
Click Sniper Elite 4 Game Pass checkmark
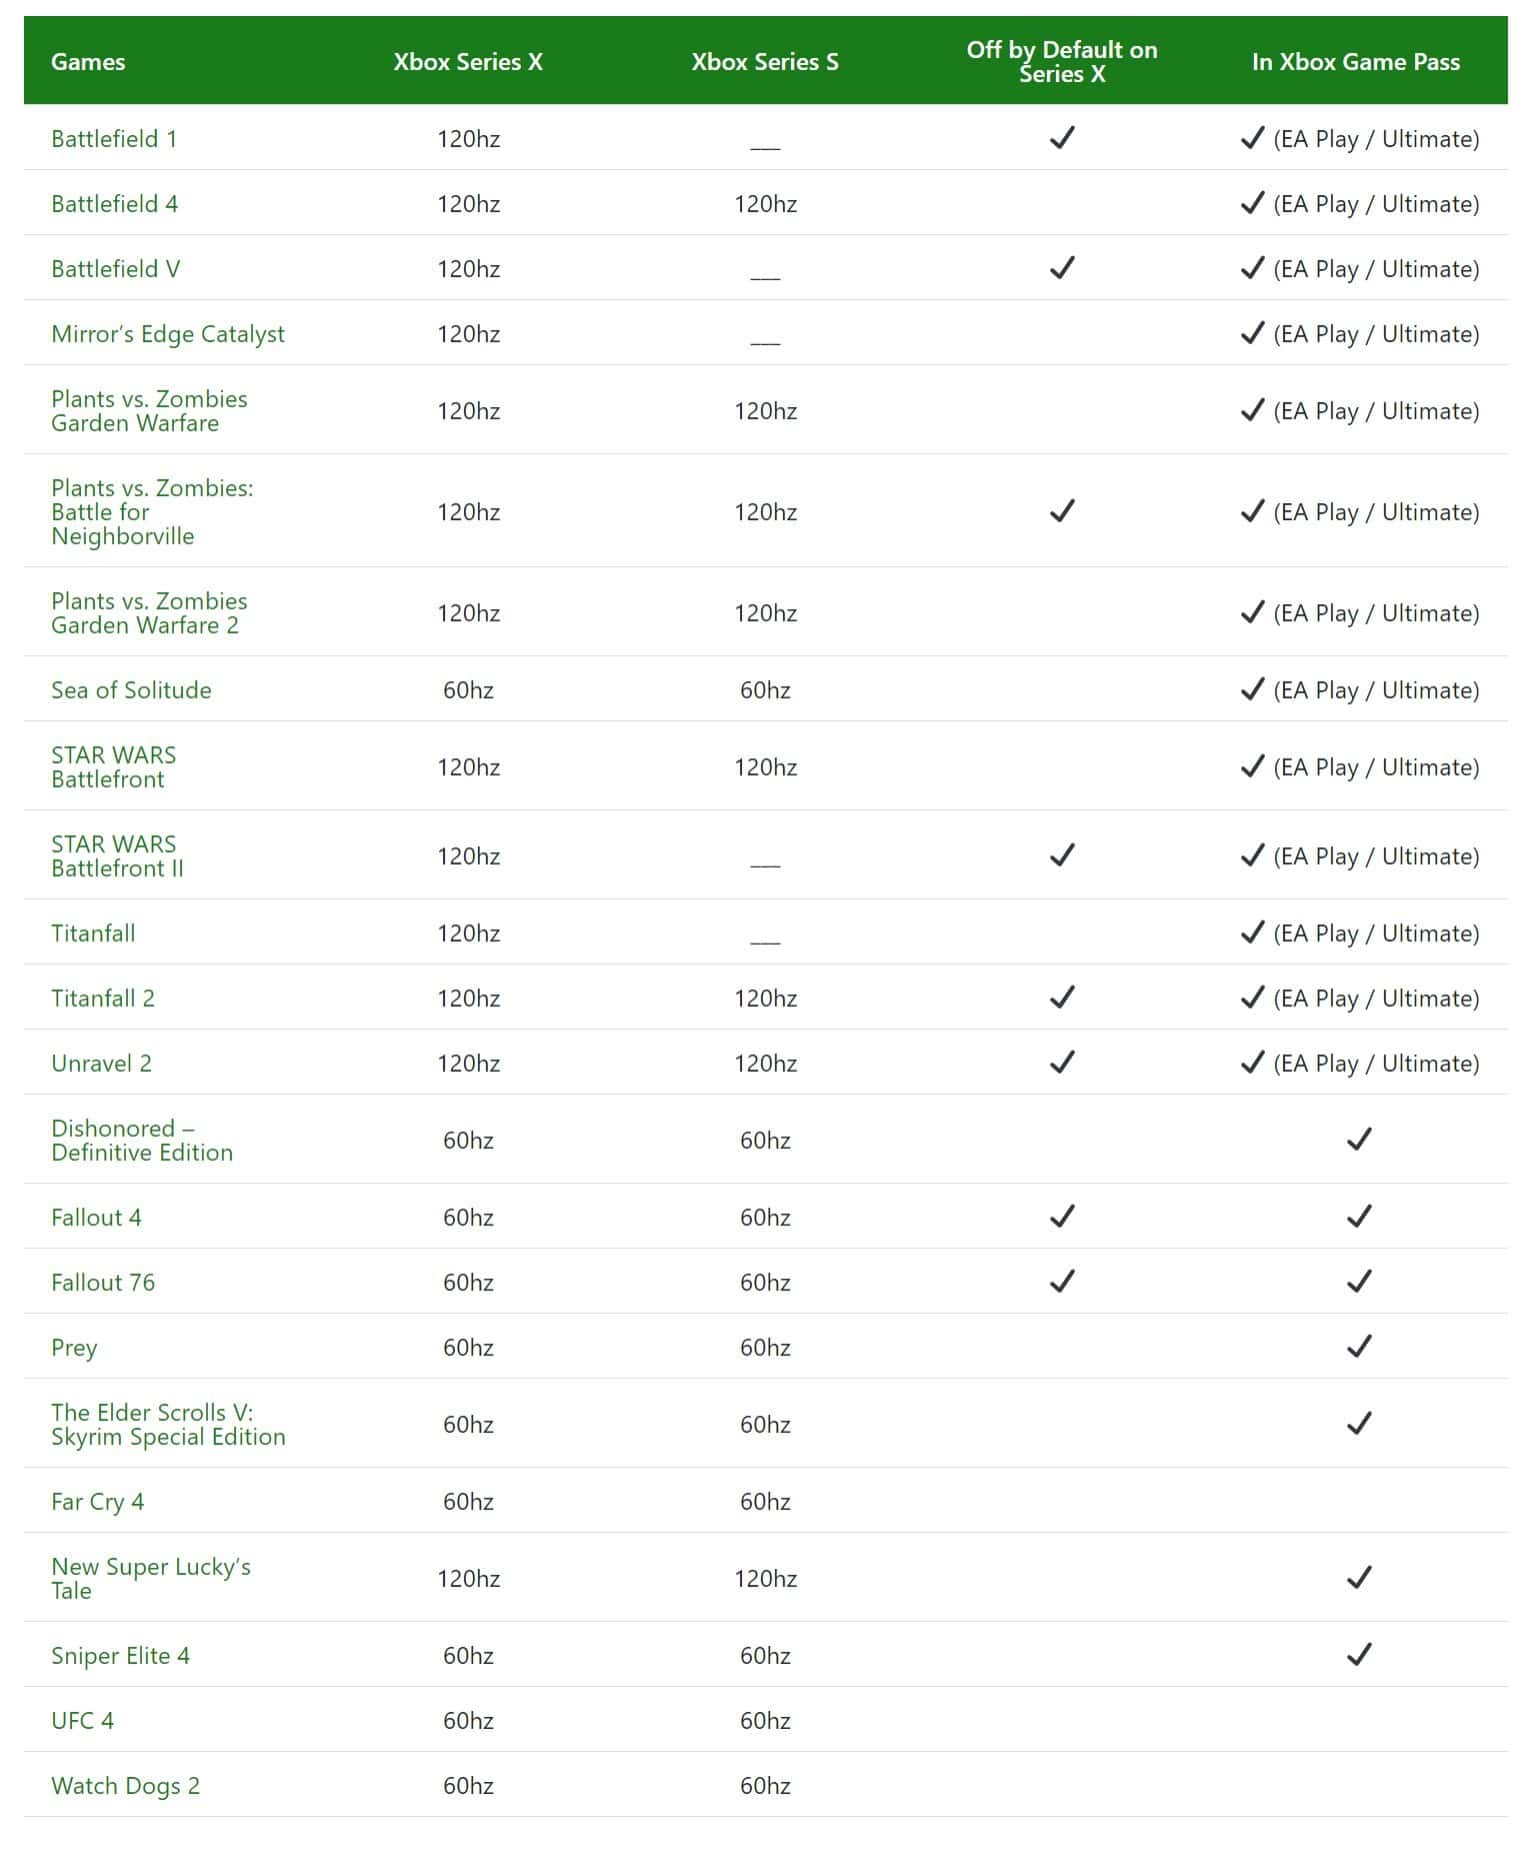coord(1359,1654)
